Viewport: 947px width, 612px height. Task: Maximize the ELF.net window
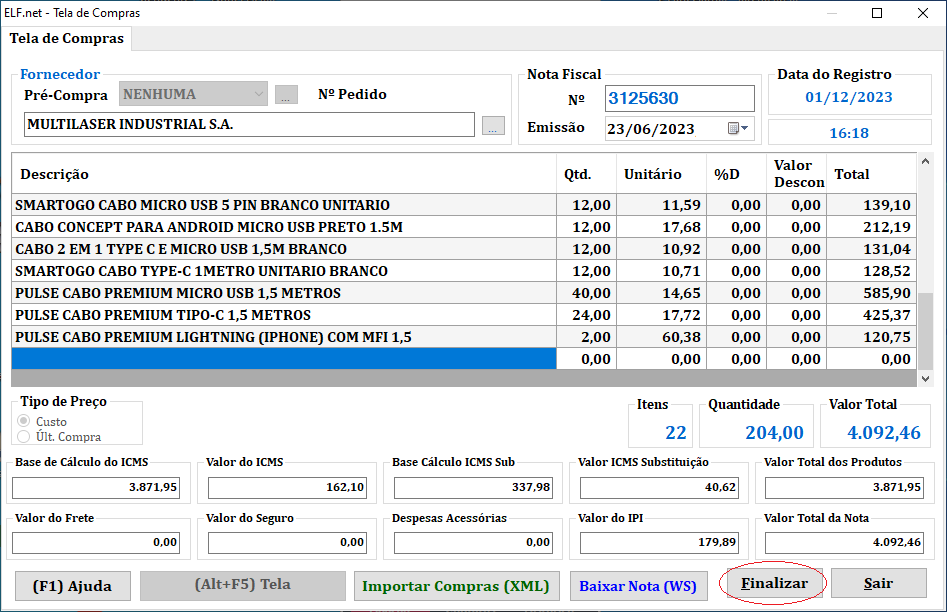877,13
